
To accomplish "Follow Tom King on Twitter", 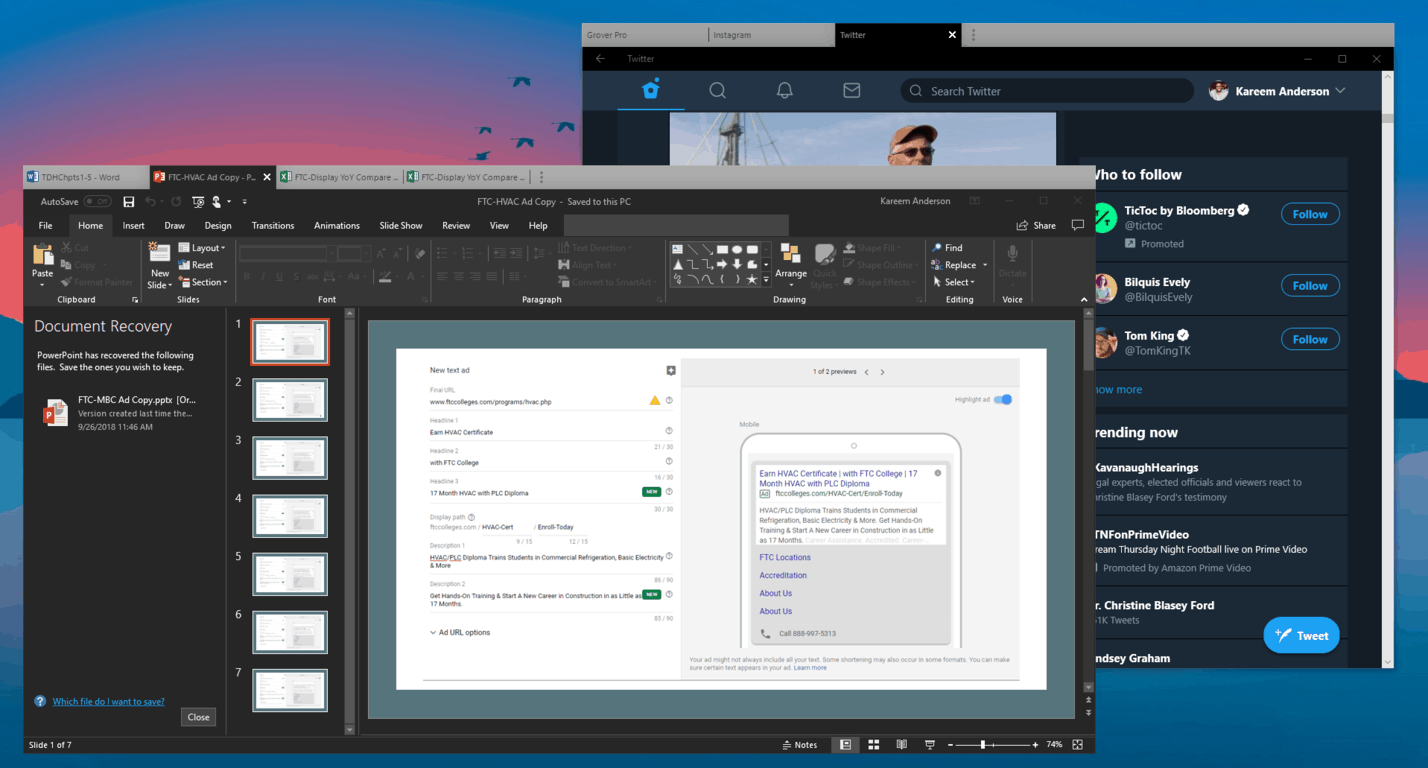I will [1310, 339].
